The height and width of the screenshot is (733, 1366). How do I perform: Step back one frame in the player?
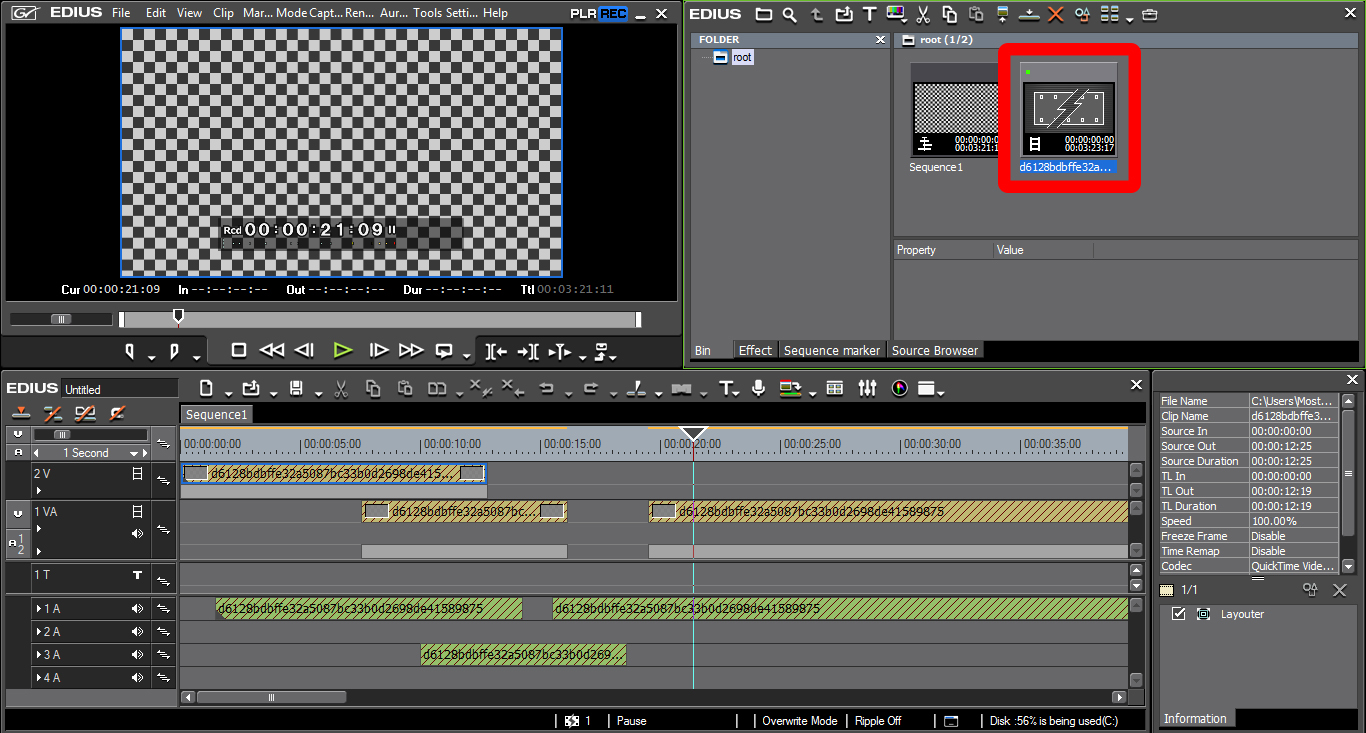(x=305, y=350)
